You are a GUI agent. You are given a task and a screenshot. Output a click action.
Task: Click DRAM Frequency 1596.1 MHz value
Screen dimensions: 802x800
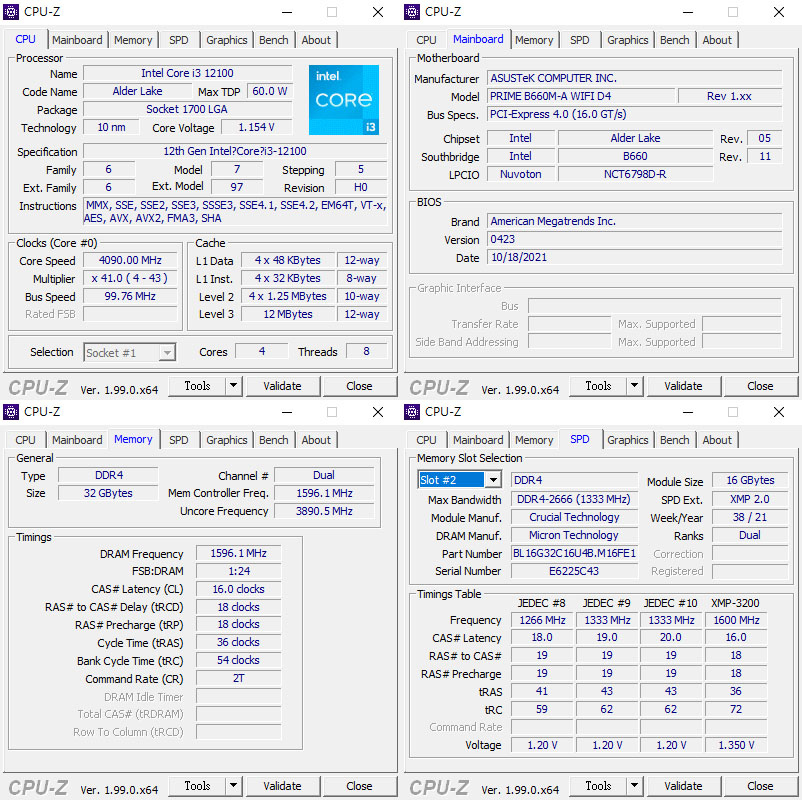click(x=238, y=553)
